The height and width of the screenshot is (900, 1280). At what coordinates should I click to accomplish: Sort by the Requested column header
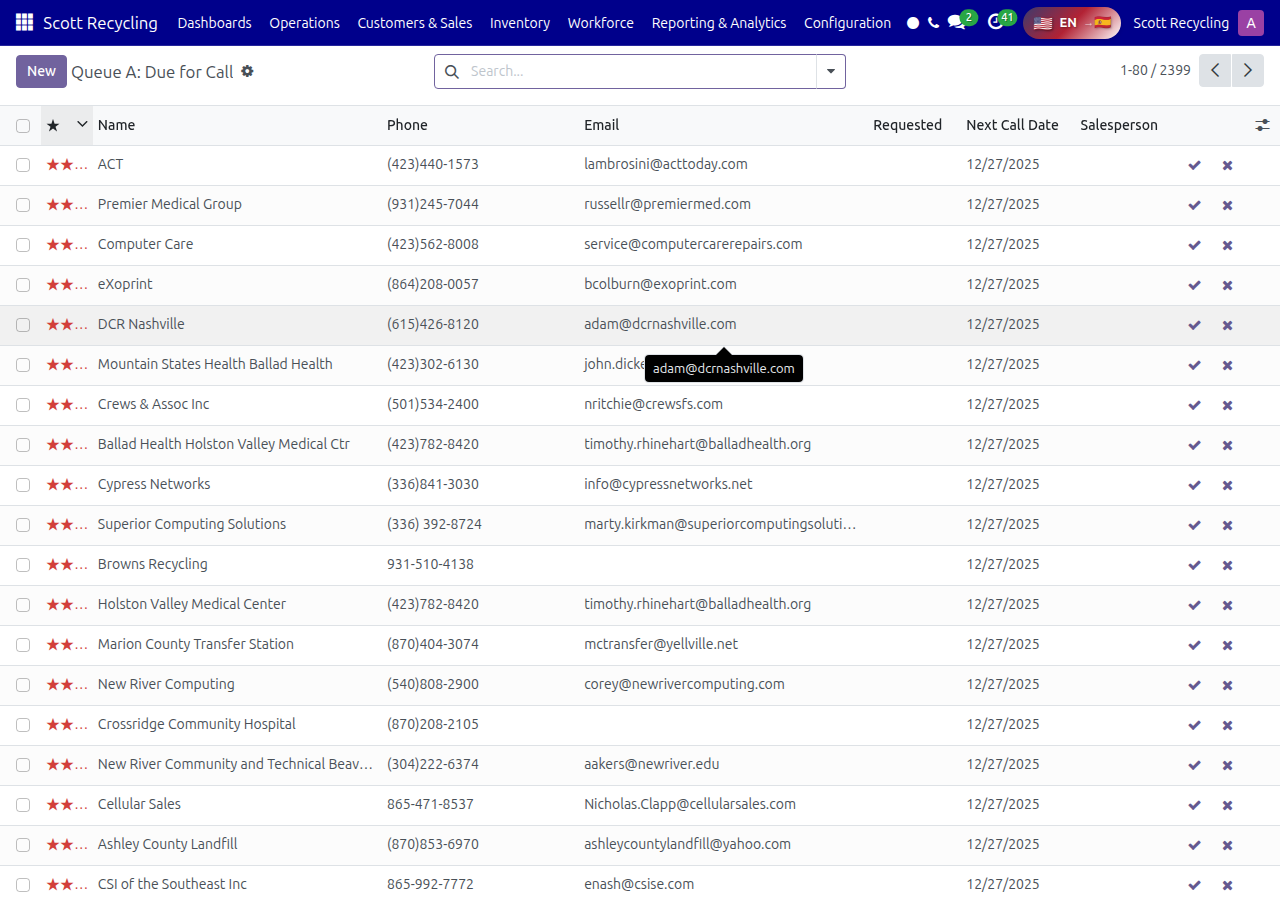tap(907, 125)
